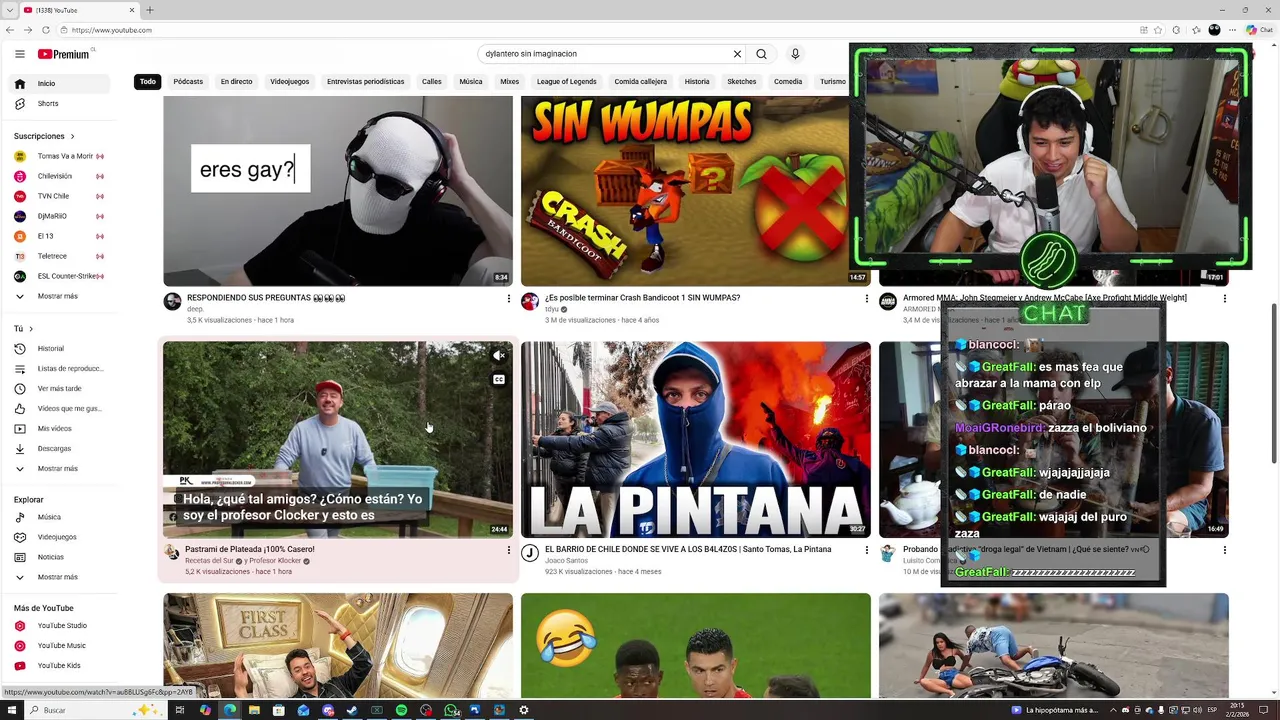1280x720 pixels.
Task: Open the Suscripciones section header
Action: pos(44,136)
